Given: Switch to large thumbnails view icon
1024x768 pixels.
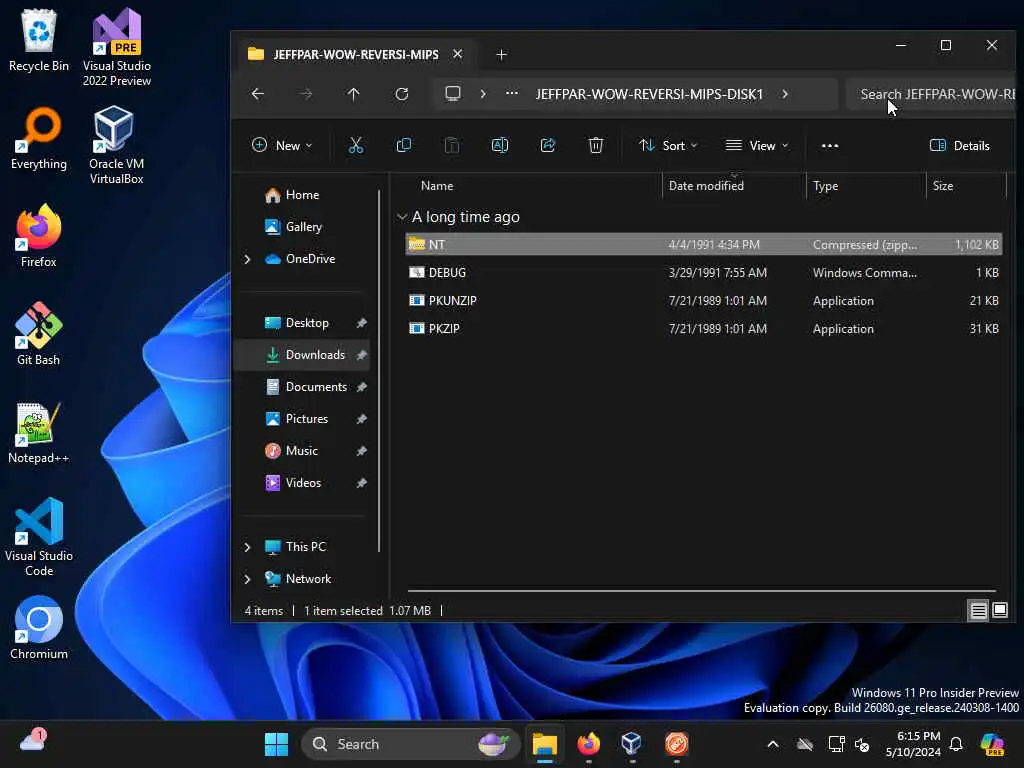Looking at the screenshot, I should [x=1000, y=611].
